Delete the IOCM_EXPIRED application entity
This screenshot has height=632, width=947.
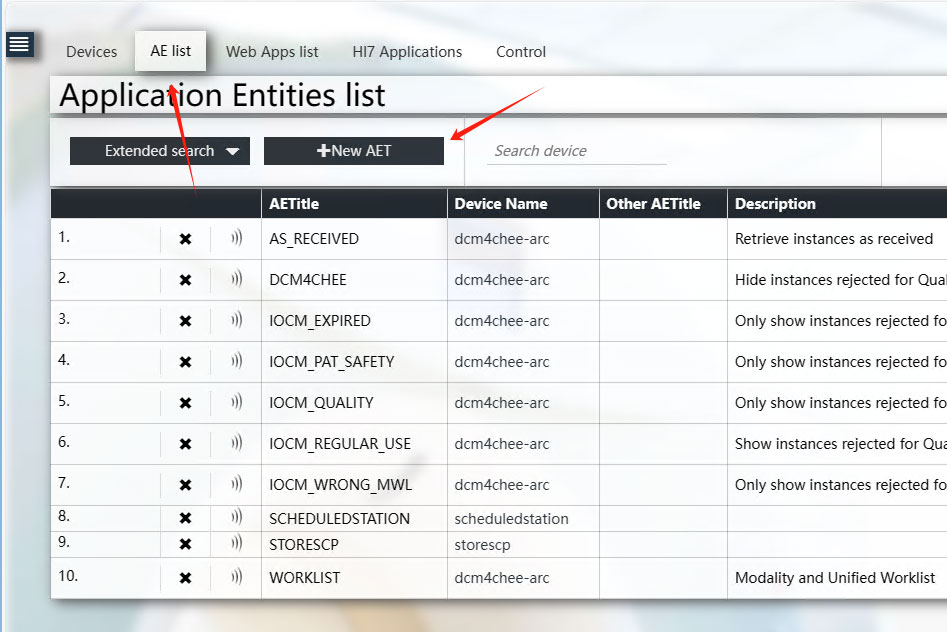185,321
